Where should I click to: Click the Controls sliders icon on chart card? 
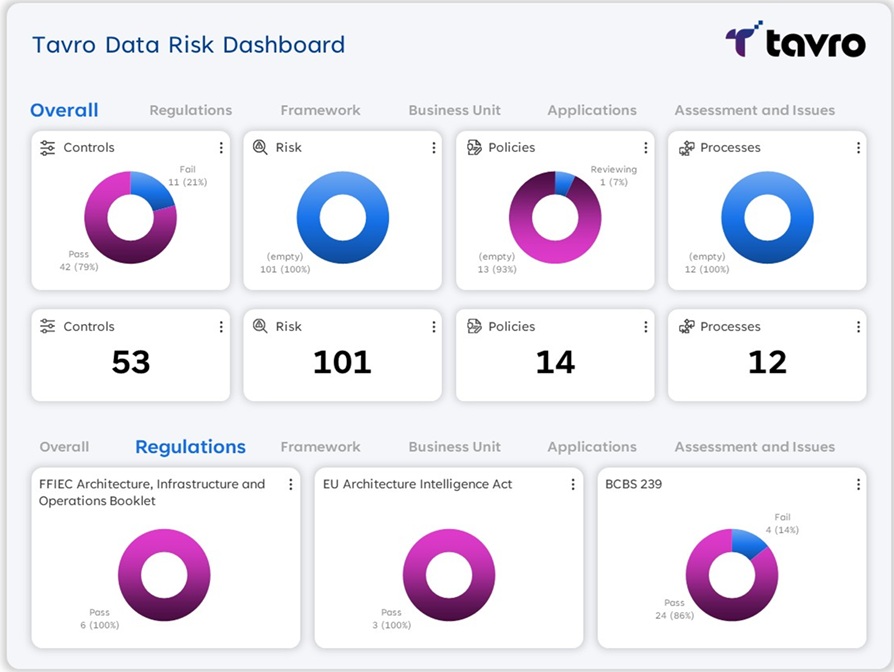coord(48,148)
